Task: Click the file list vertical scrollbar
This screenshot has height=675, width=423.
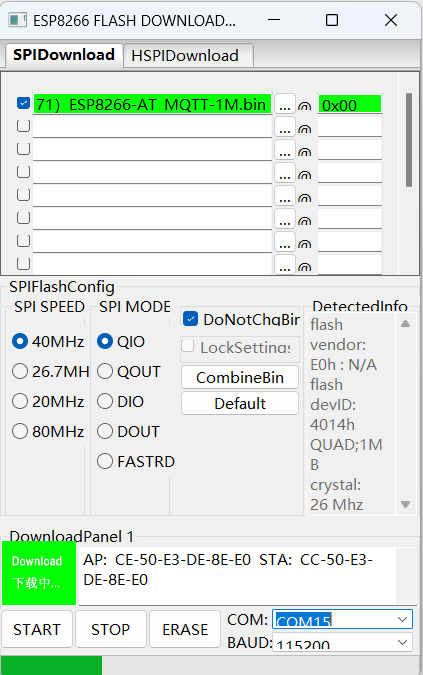Action: coord(409,140)
